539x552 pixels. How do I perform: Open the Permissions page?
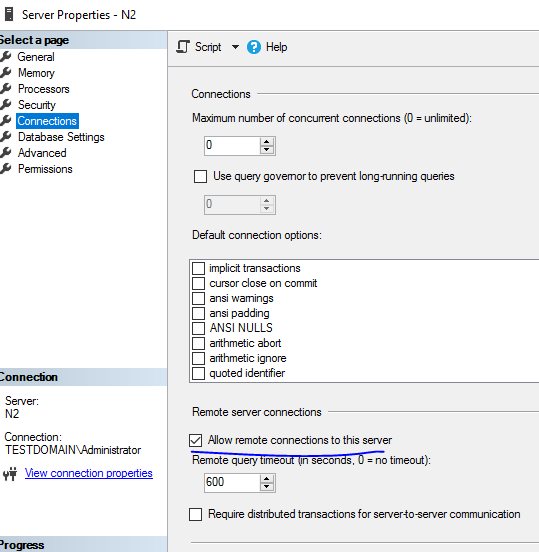45,169
